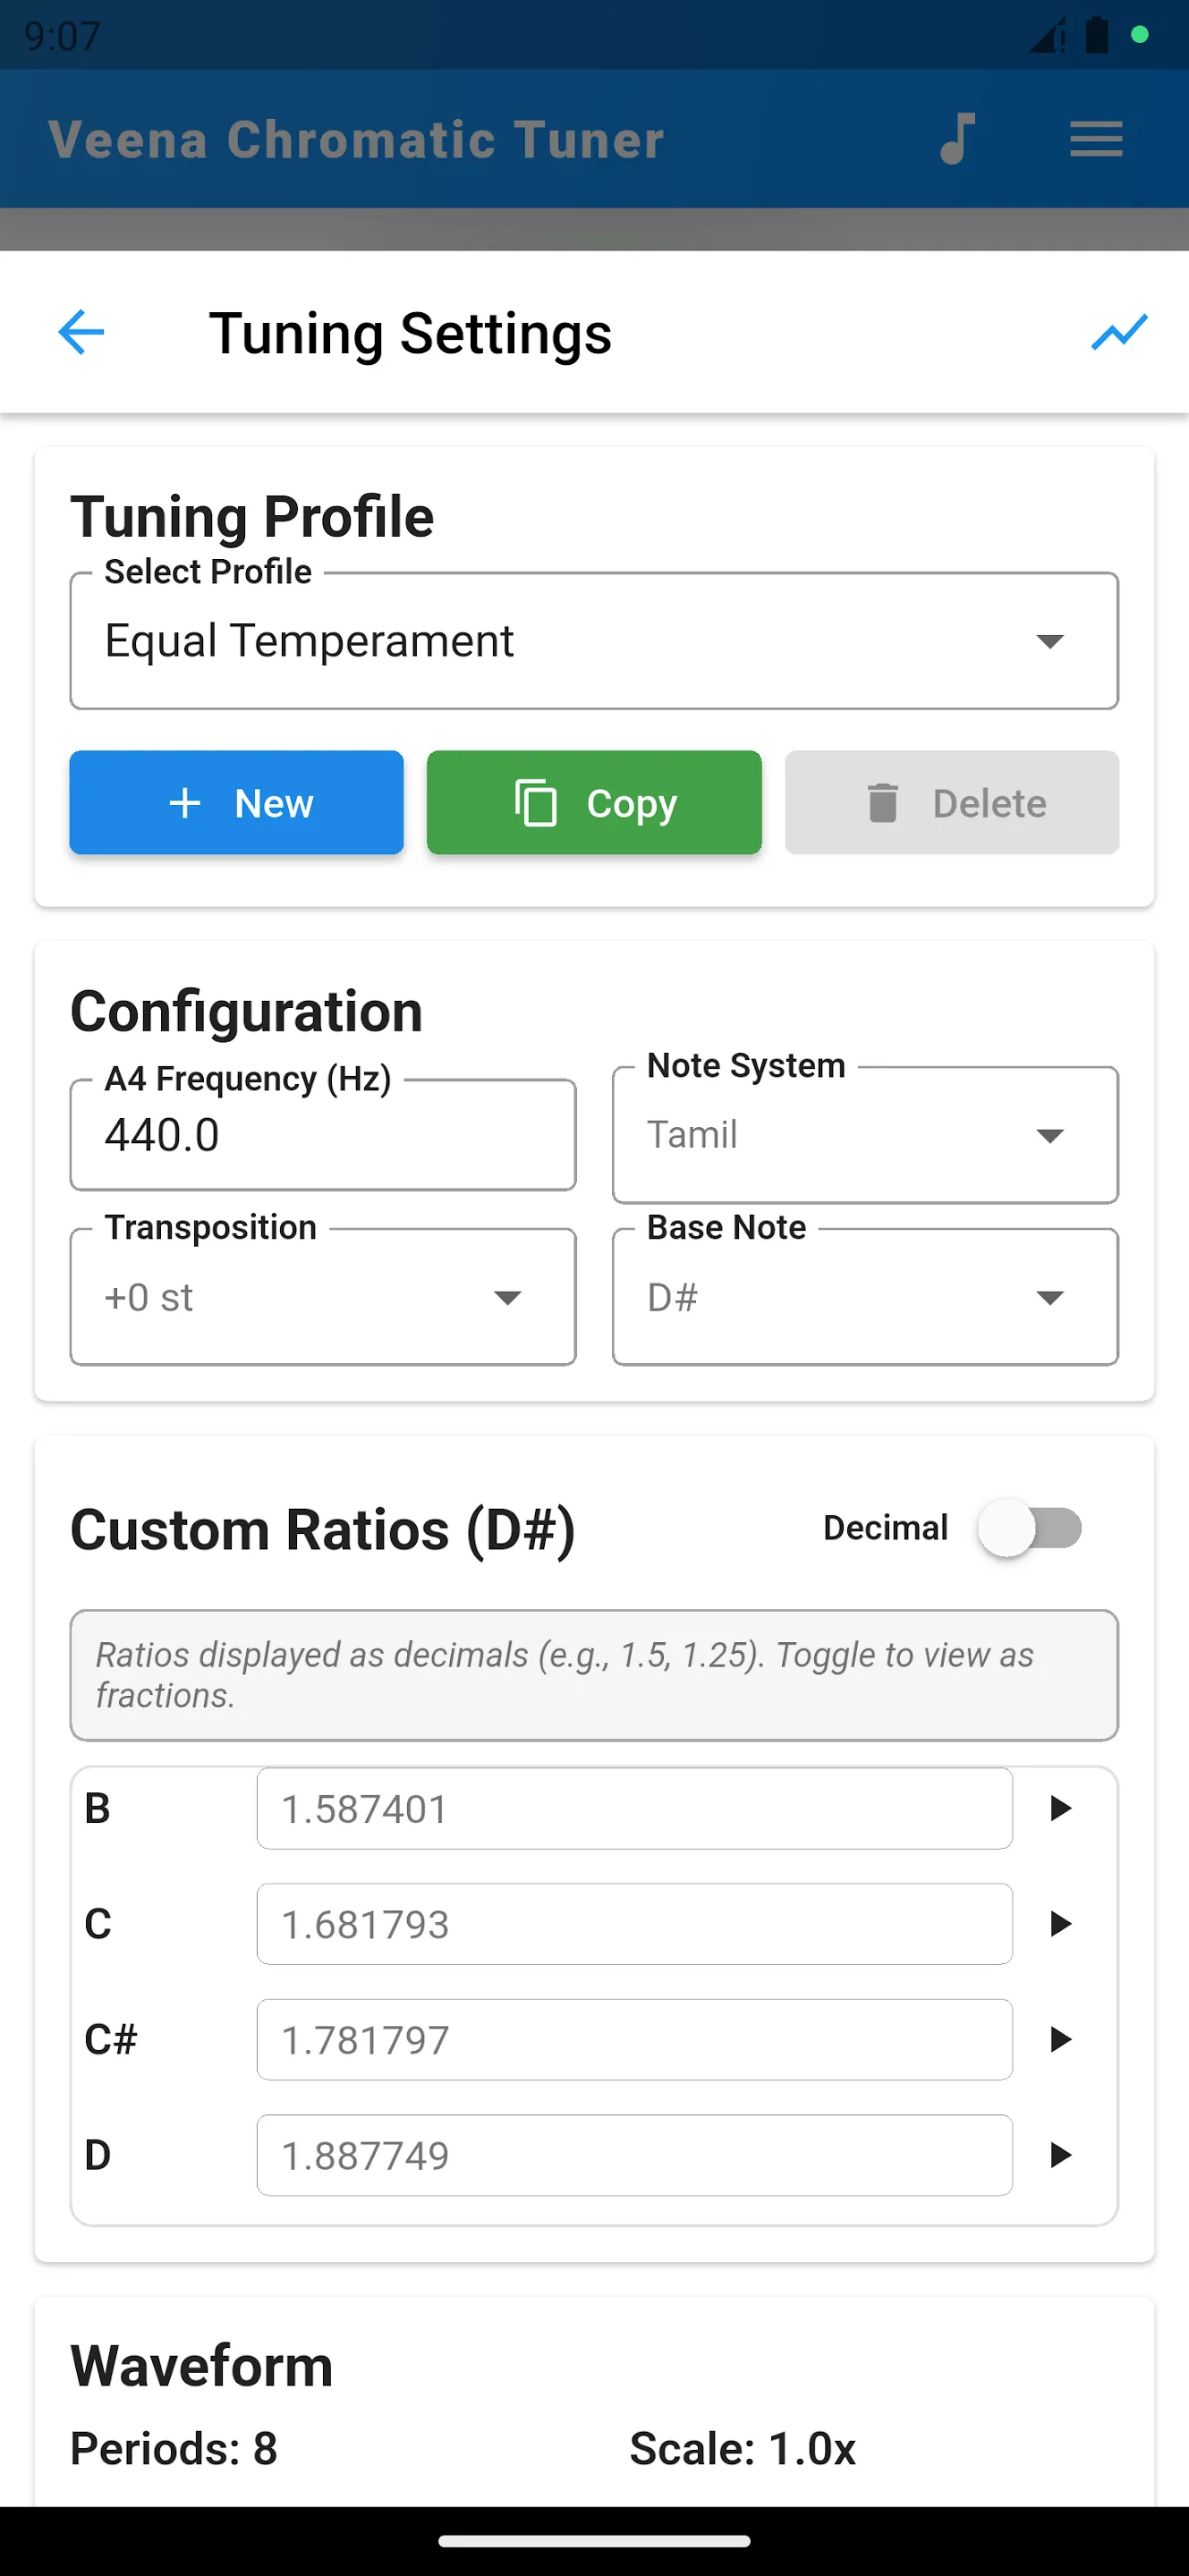
Task: Toggle the Decimal switch
Action: [1030, 1528]
